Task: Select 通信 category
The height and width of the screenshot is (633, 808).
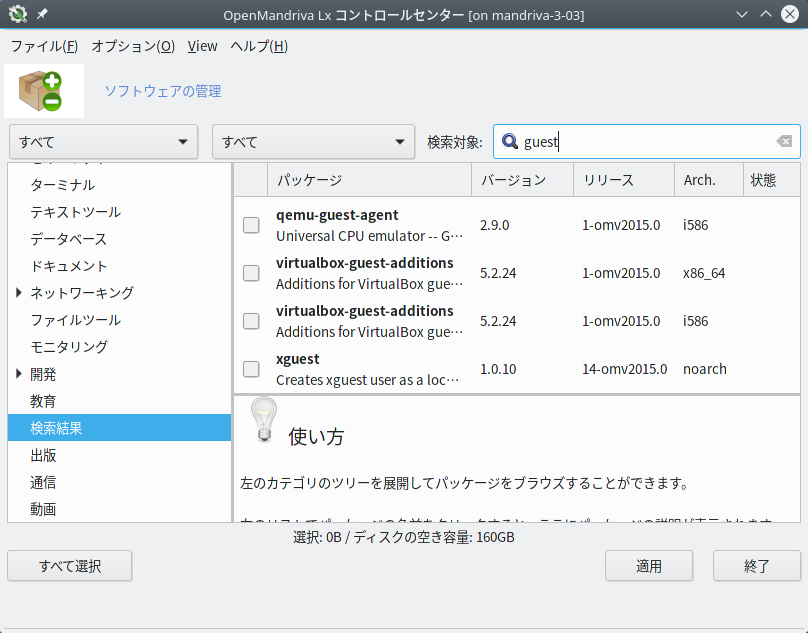Action: pos(43,482)
